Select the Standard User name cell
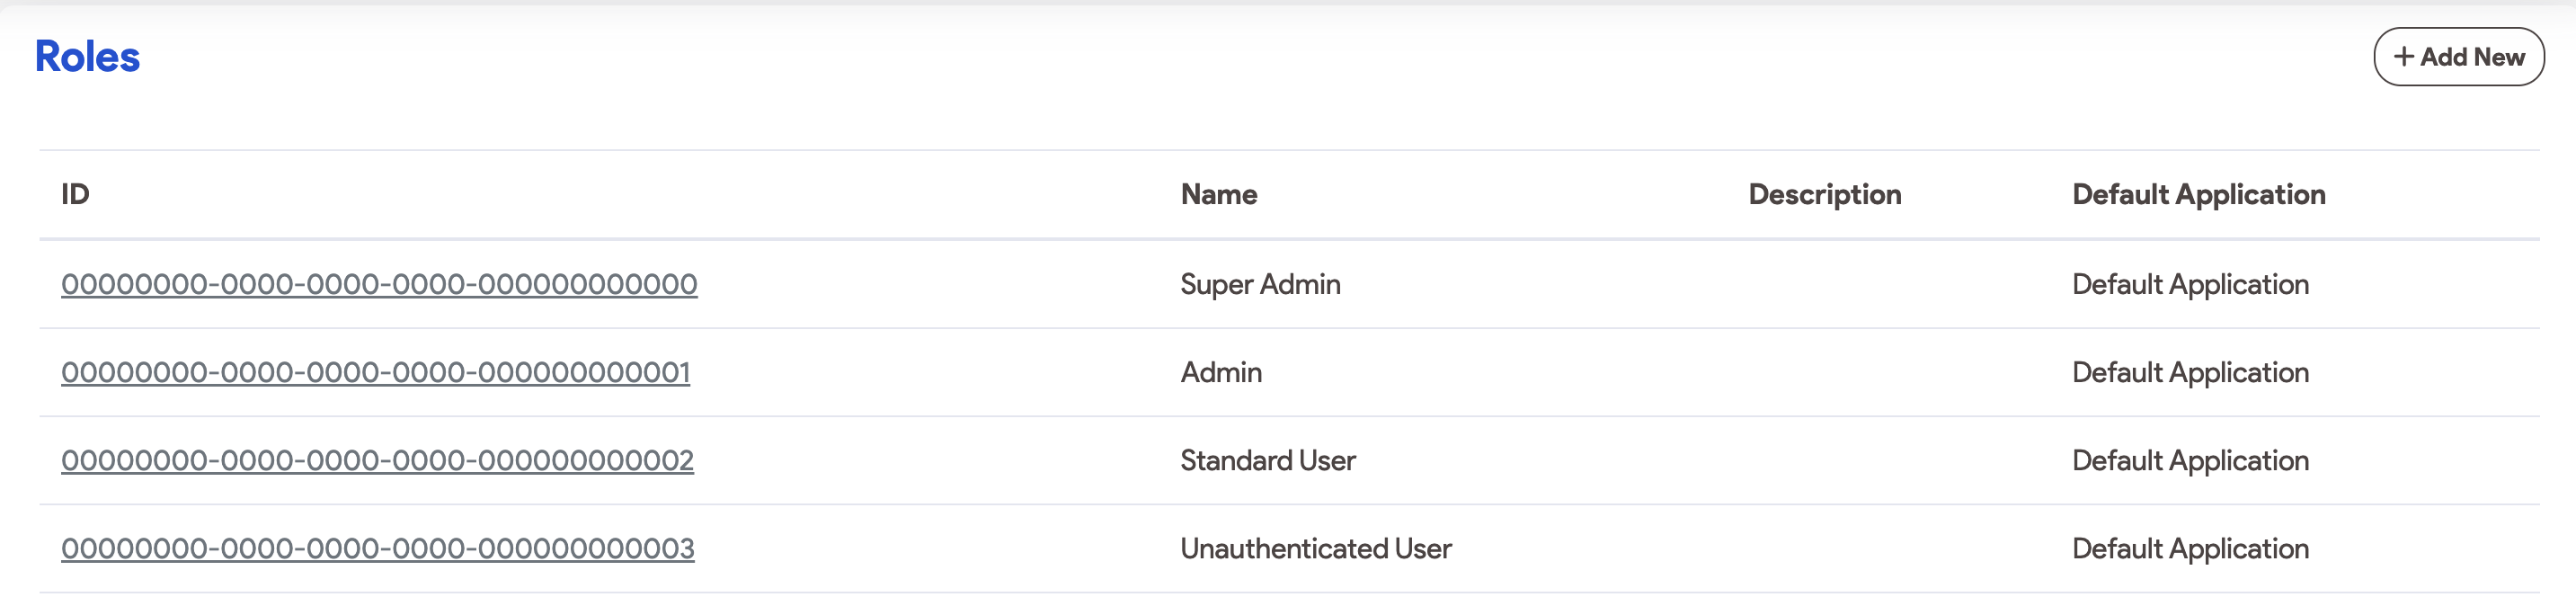This screenshot has width=2576, height=597. pos(1267,460)
